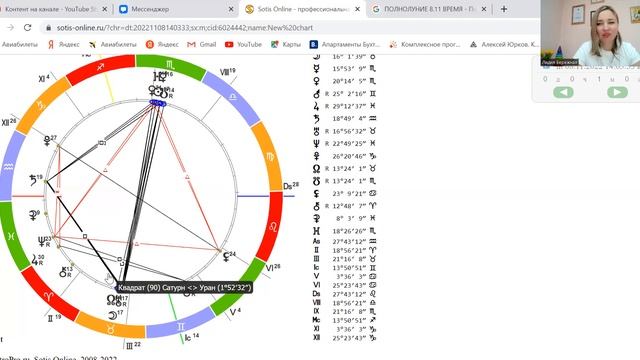Select the Jupiter row 29°12'37"
This screenshot has height=360, width=640.
[344, 106]
